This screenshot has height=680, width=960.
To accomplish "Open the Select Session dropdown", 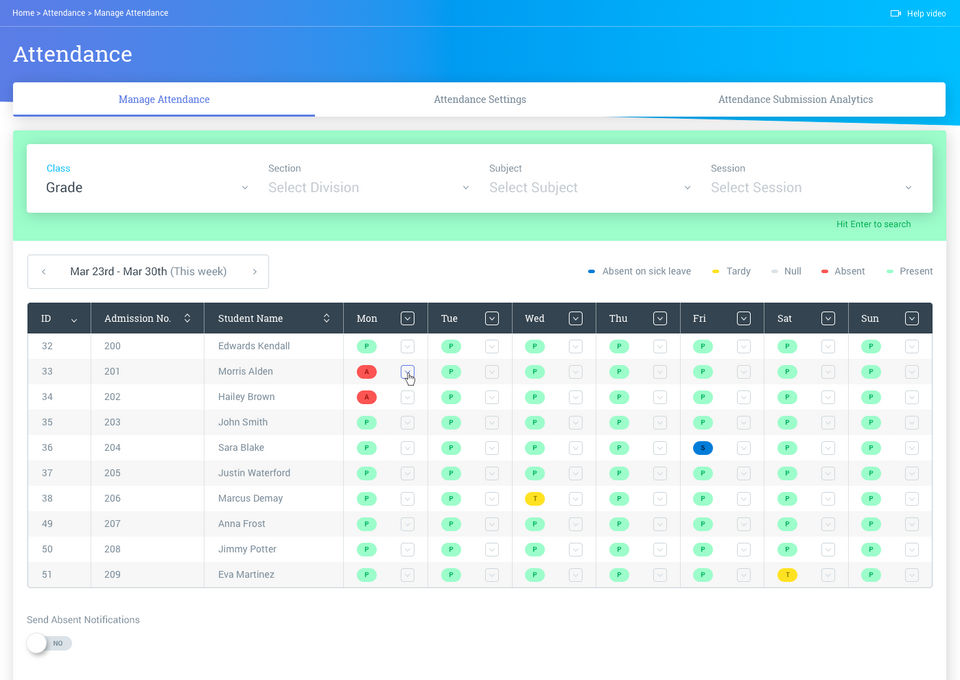I will [x=811, y=188].
